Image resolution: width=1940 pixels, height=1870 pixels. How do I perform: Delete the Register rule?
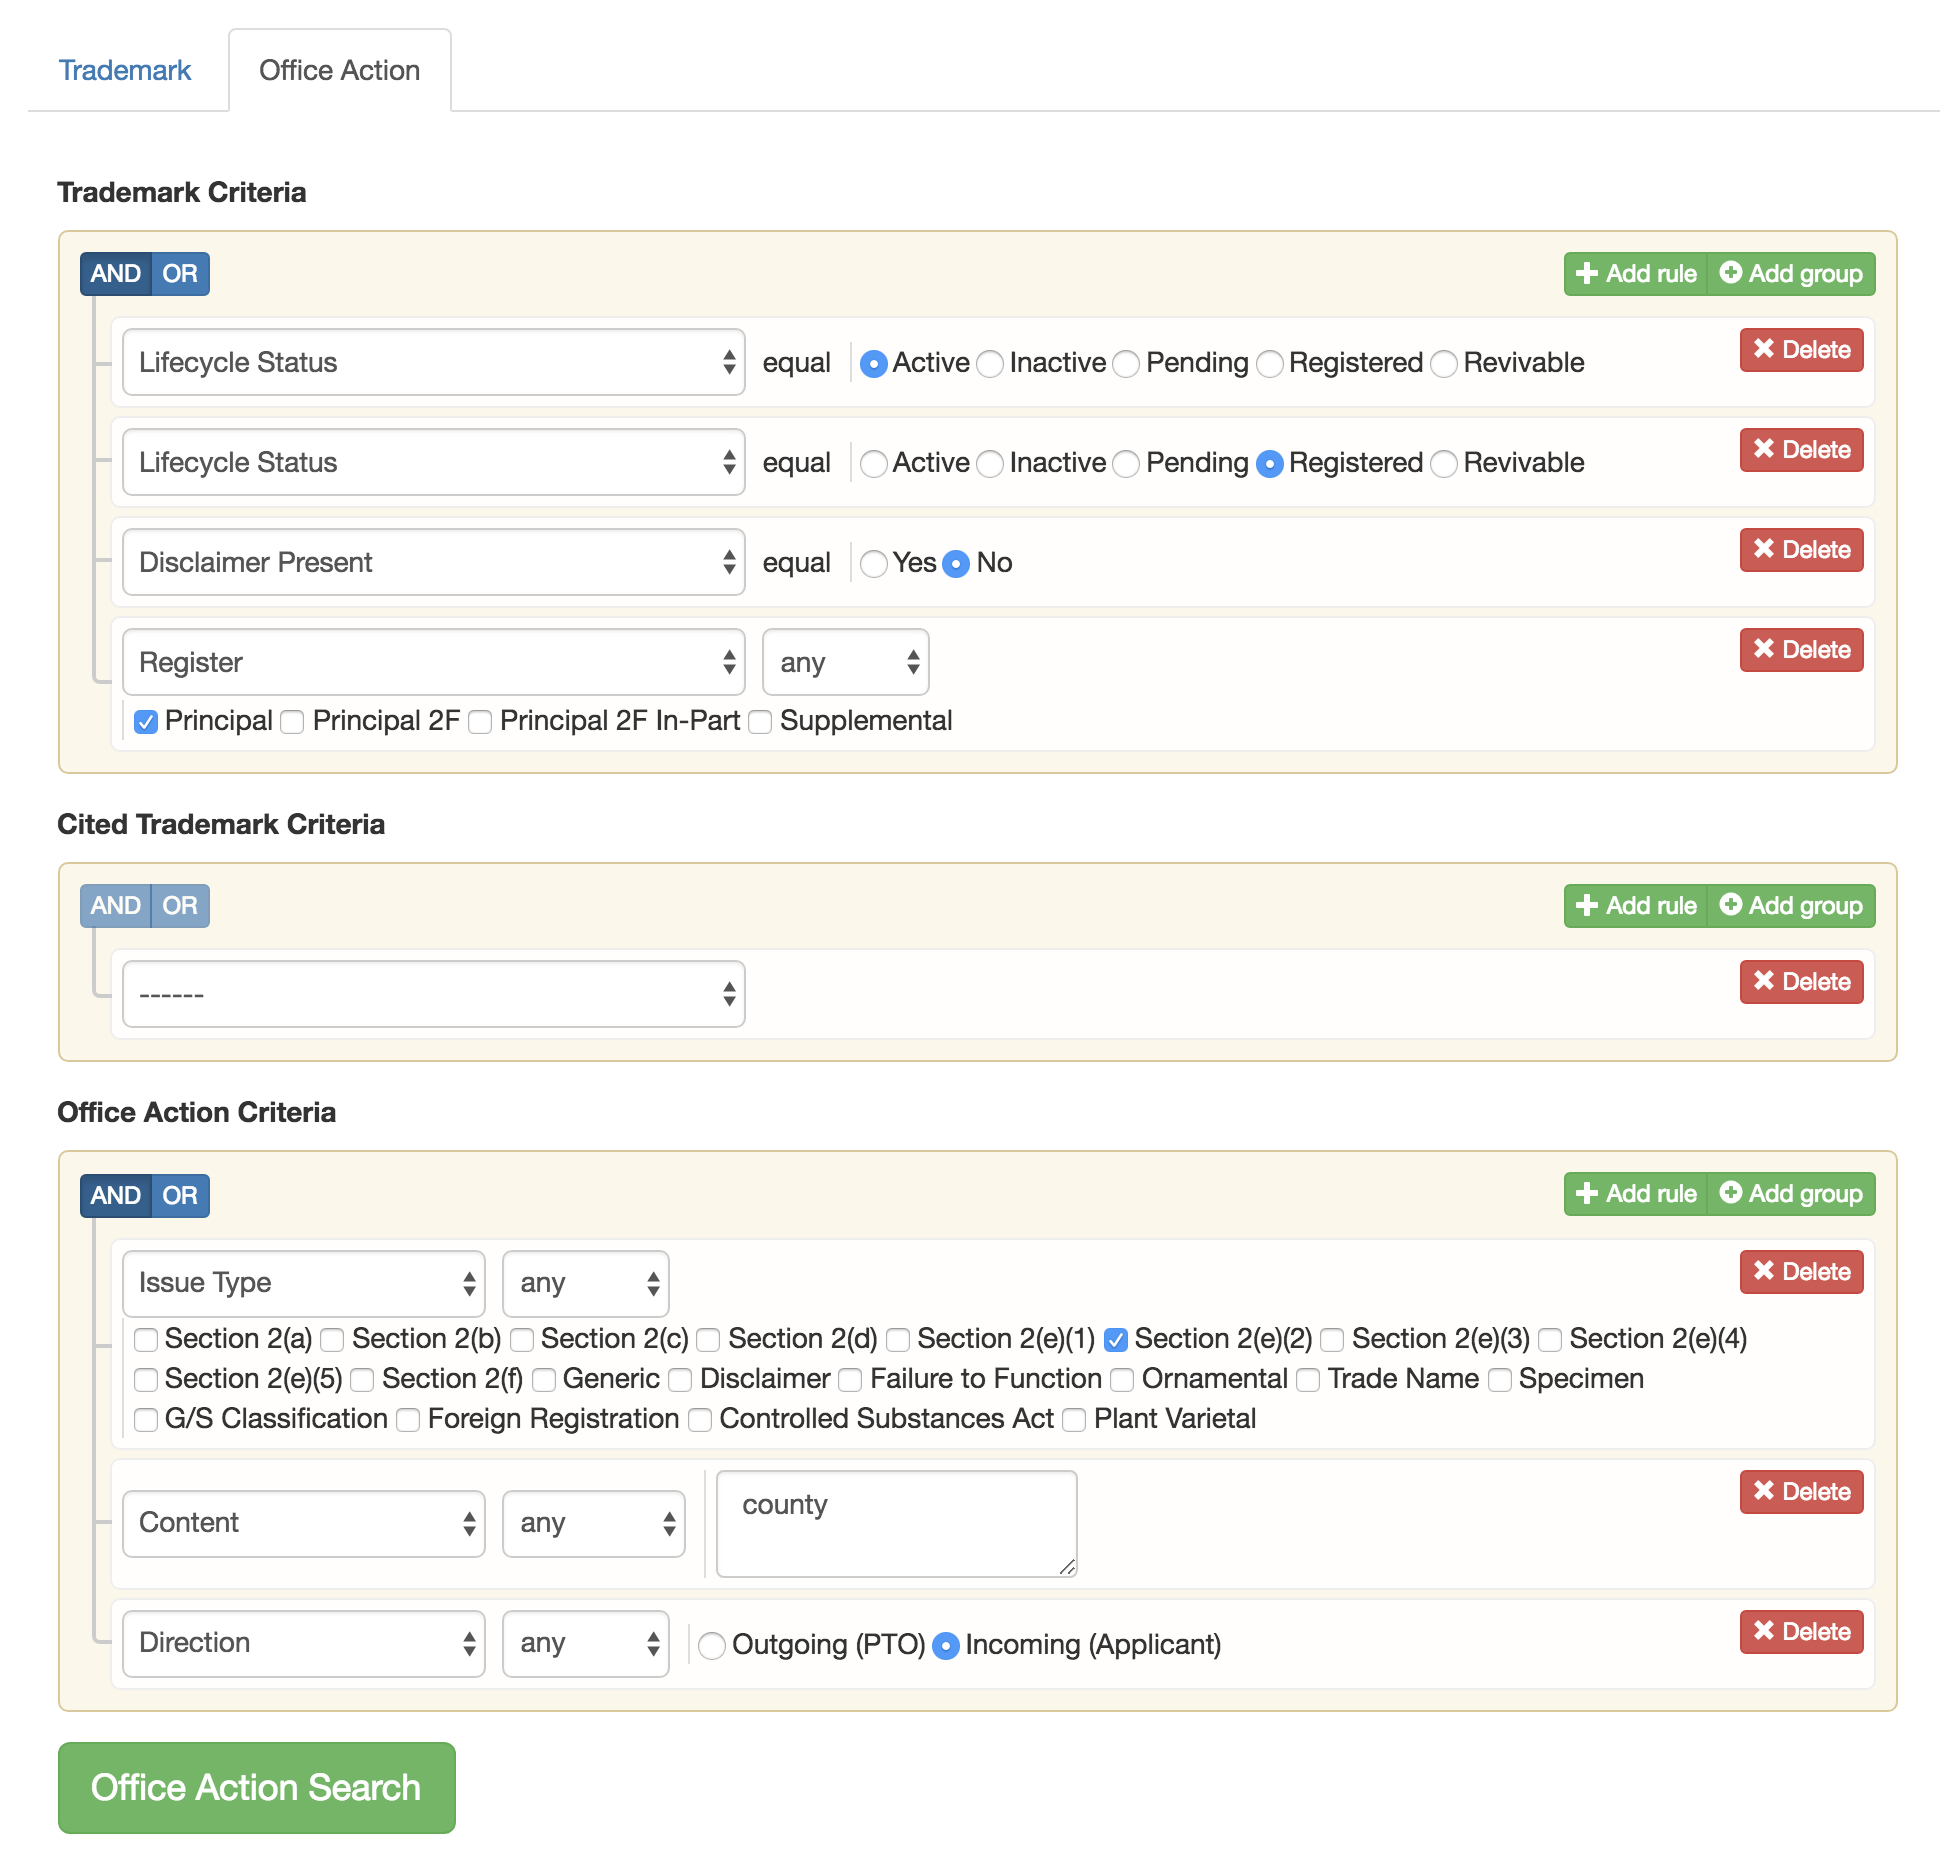(x=1801, y=650)
